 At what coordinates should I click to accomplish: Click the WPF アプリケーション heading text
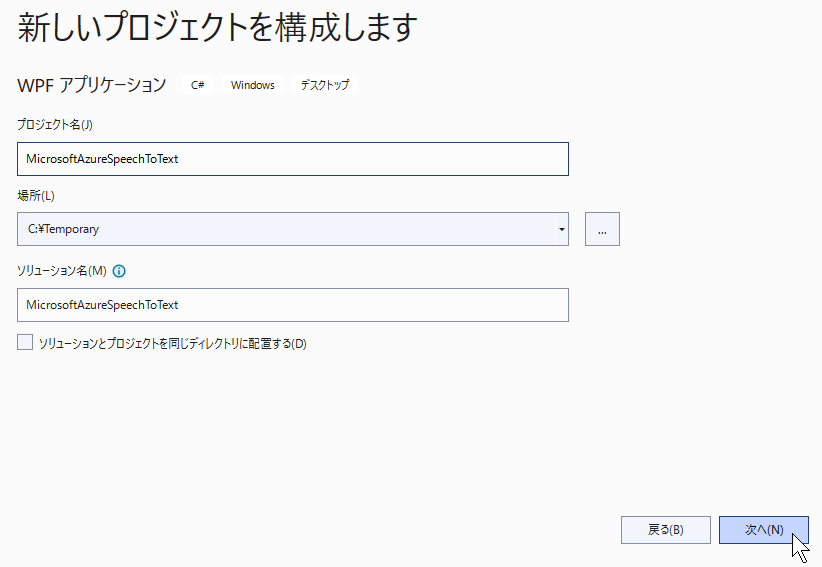[x=92, y=85]
